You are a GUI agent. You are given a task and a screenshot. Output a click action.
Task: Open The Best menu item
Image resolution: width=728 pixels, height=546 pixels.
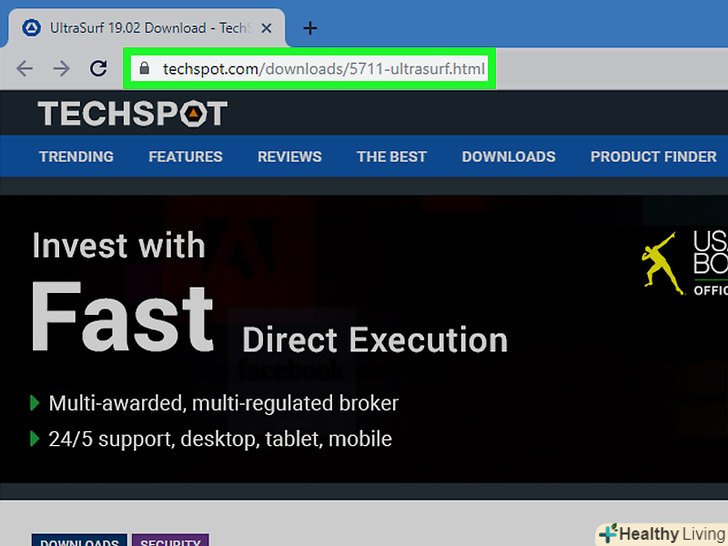tap(392, 156)
